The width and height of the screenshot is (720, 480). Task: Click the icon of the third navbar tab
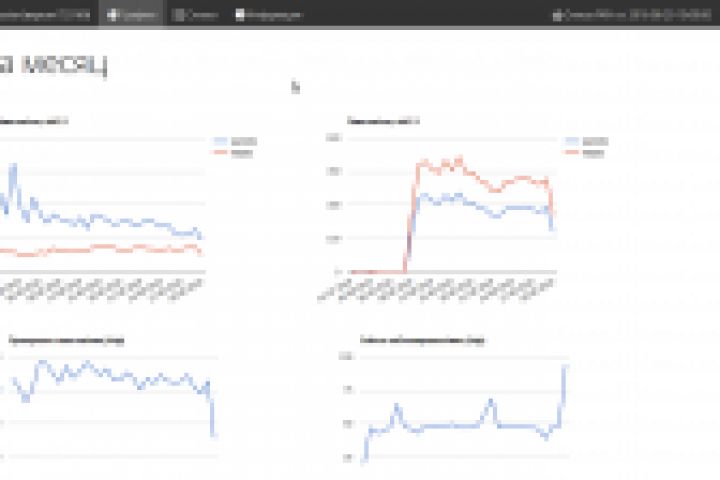click(240, 15)
